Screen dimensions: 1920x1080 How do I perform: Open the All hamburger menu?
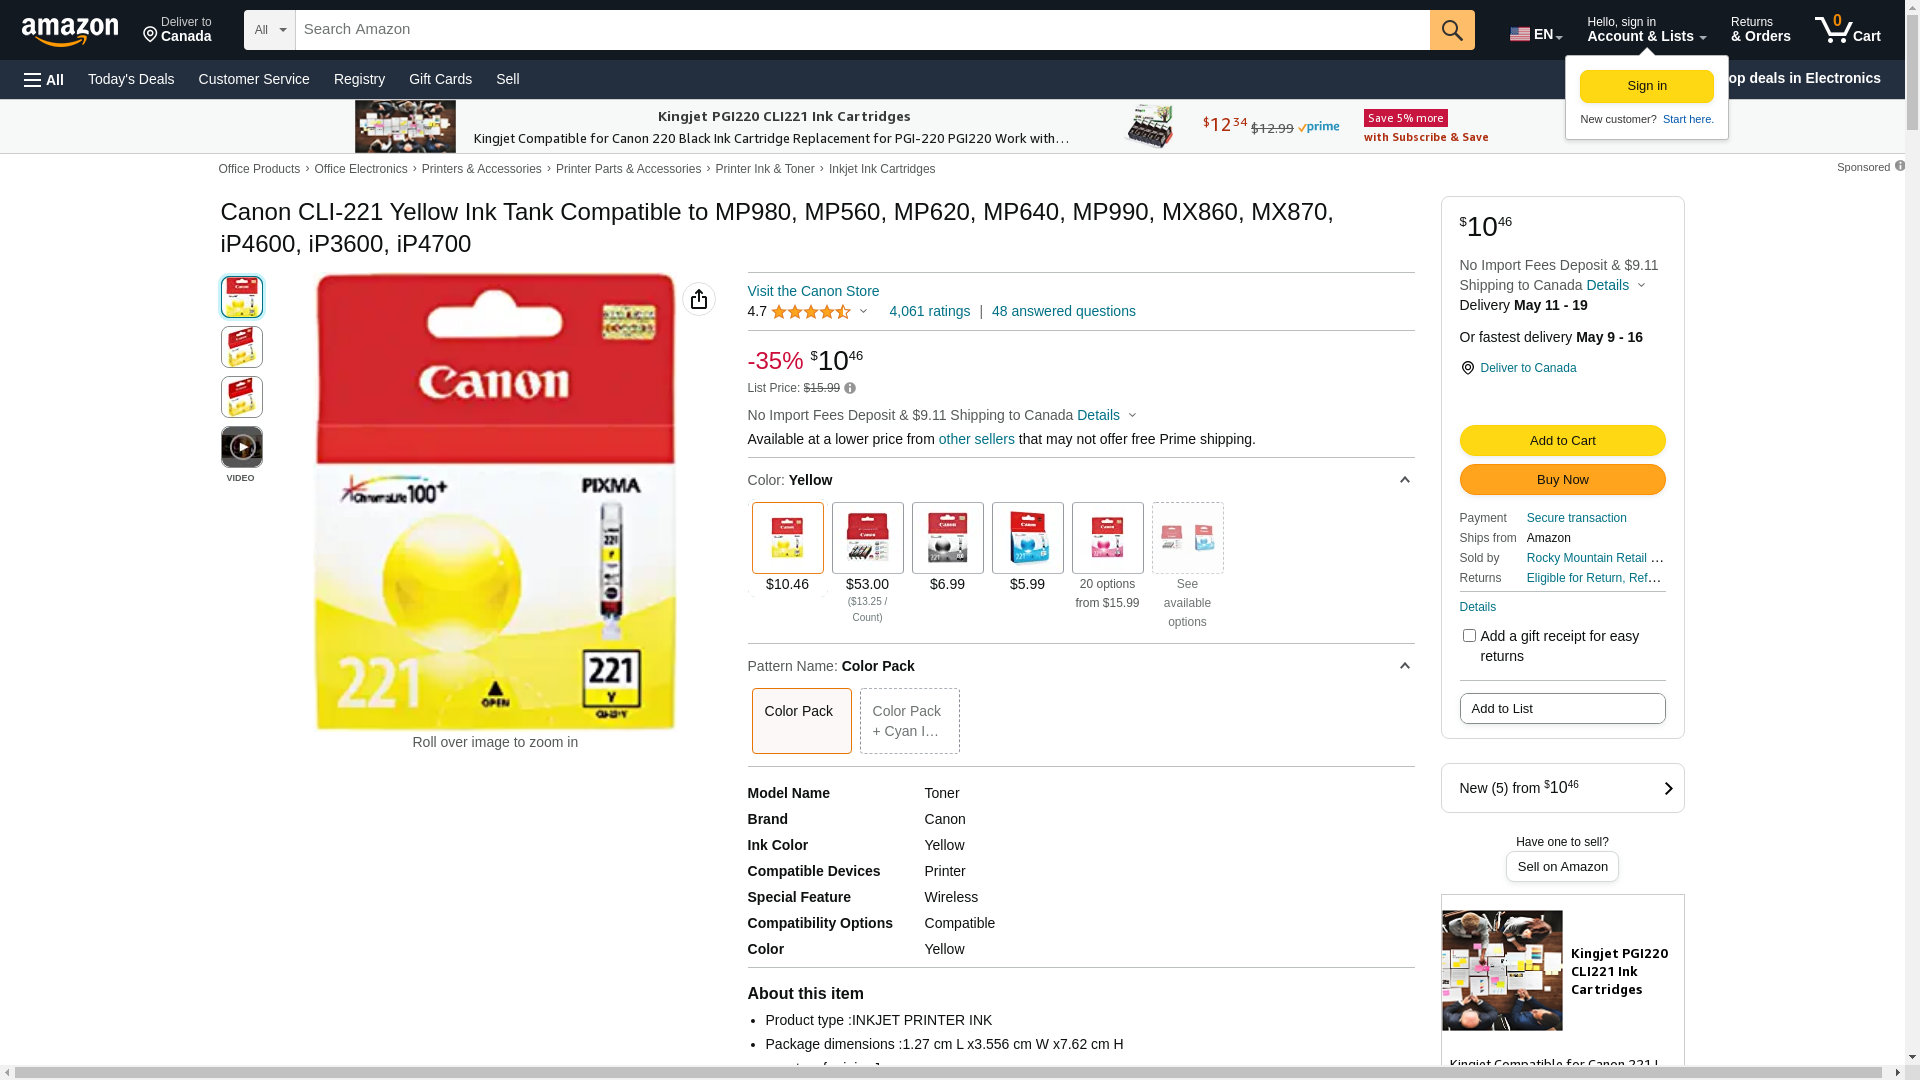(44, 79)
